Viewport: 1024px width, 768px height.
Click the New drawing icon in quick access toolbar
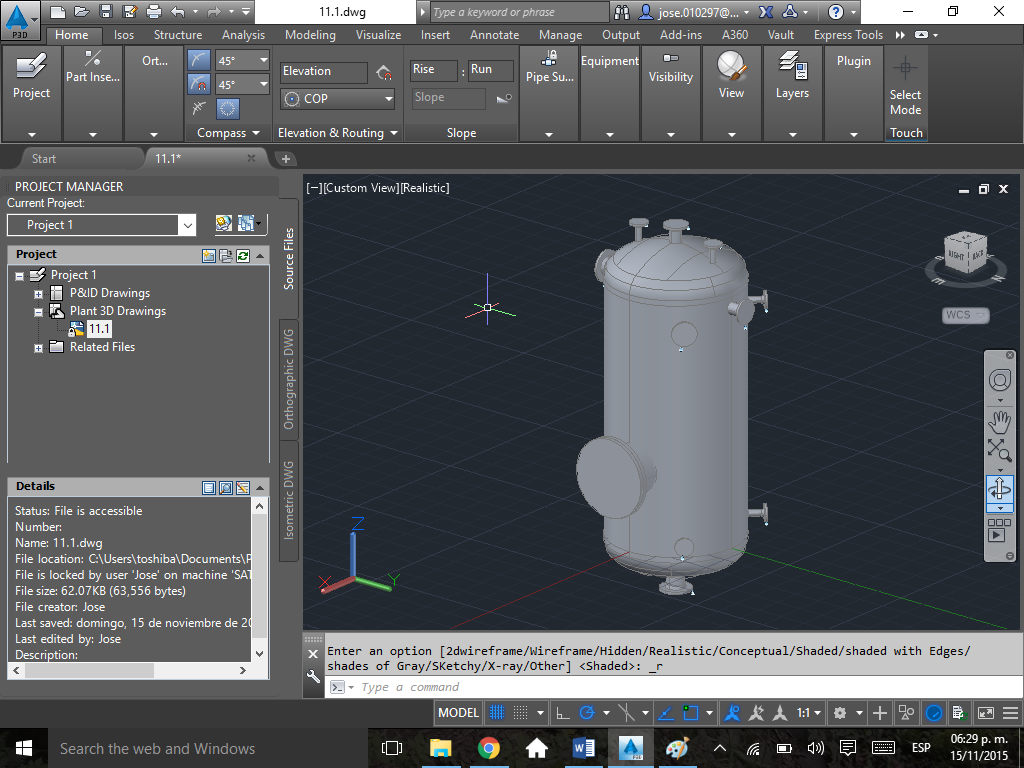[57, 11]
